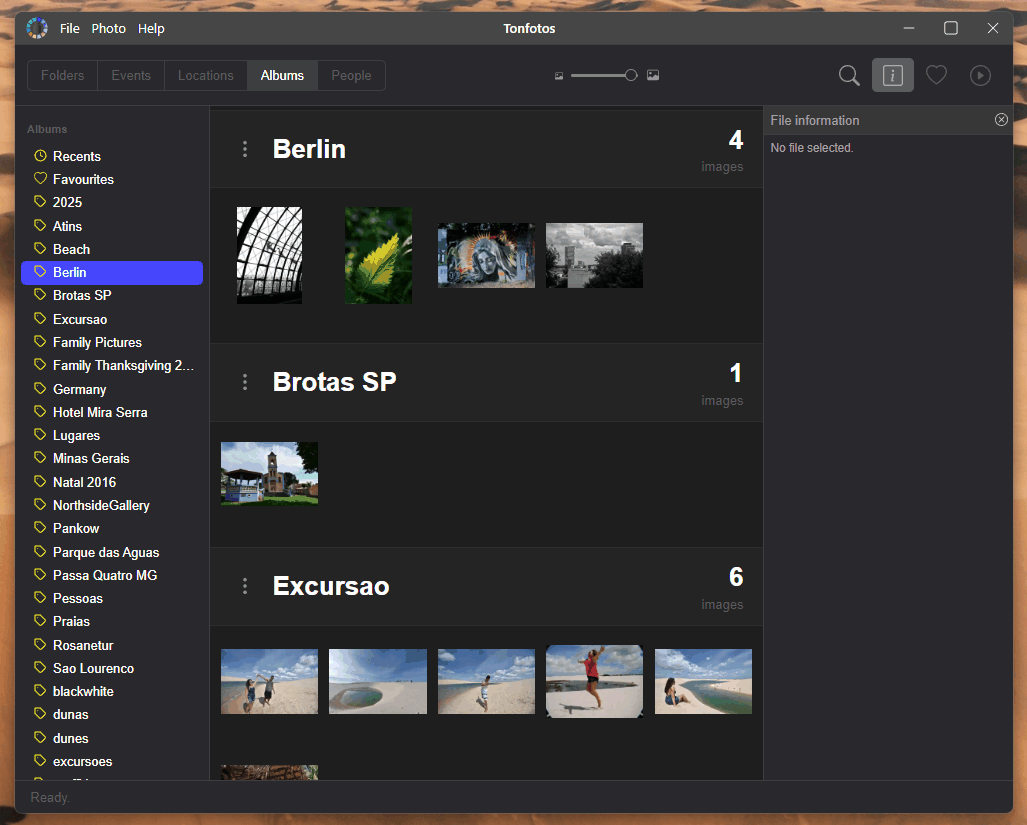Select the blackwhite album

point(112,691)
